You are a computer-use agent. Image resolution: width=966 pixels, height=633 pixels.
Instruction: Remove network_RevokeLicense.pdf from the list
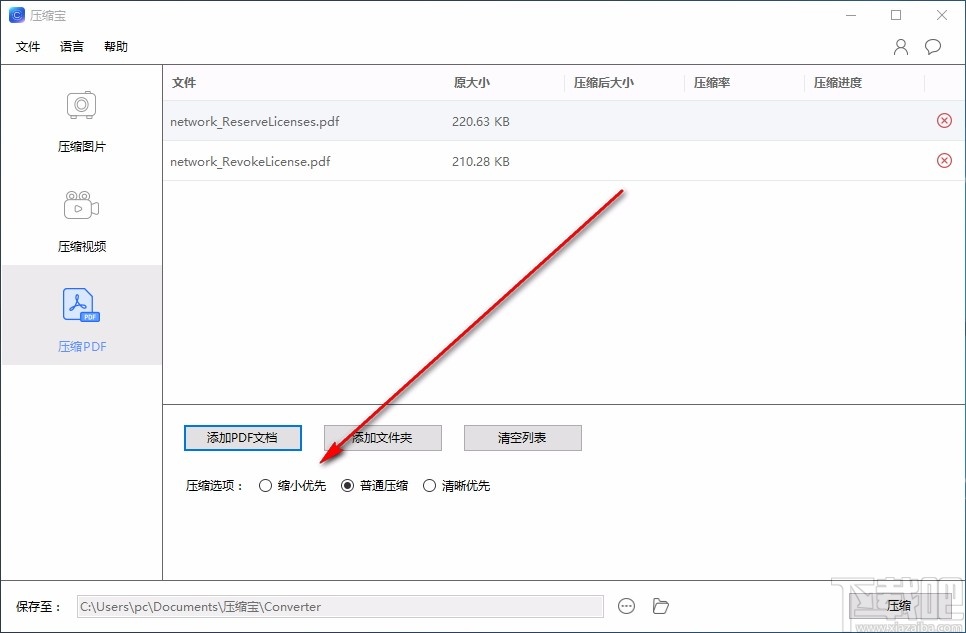[944, 161]
